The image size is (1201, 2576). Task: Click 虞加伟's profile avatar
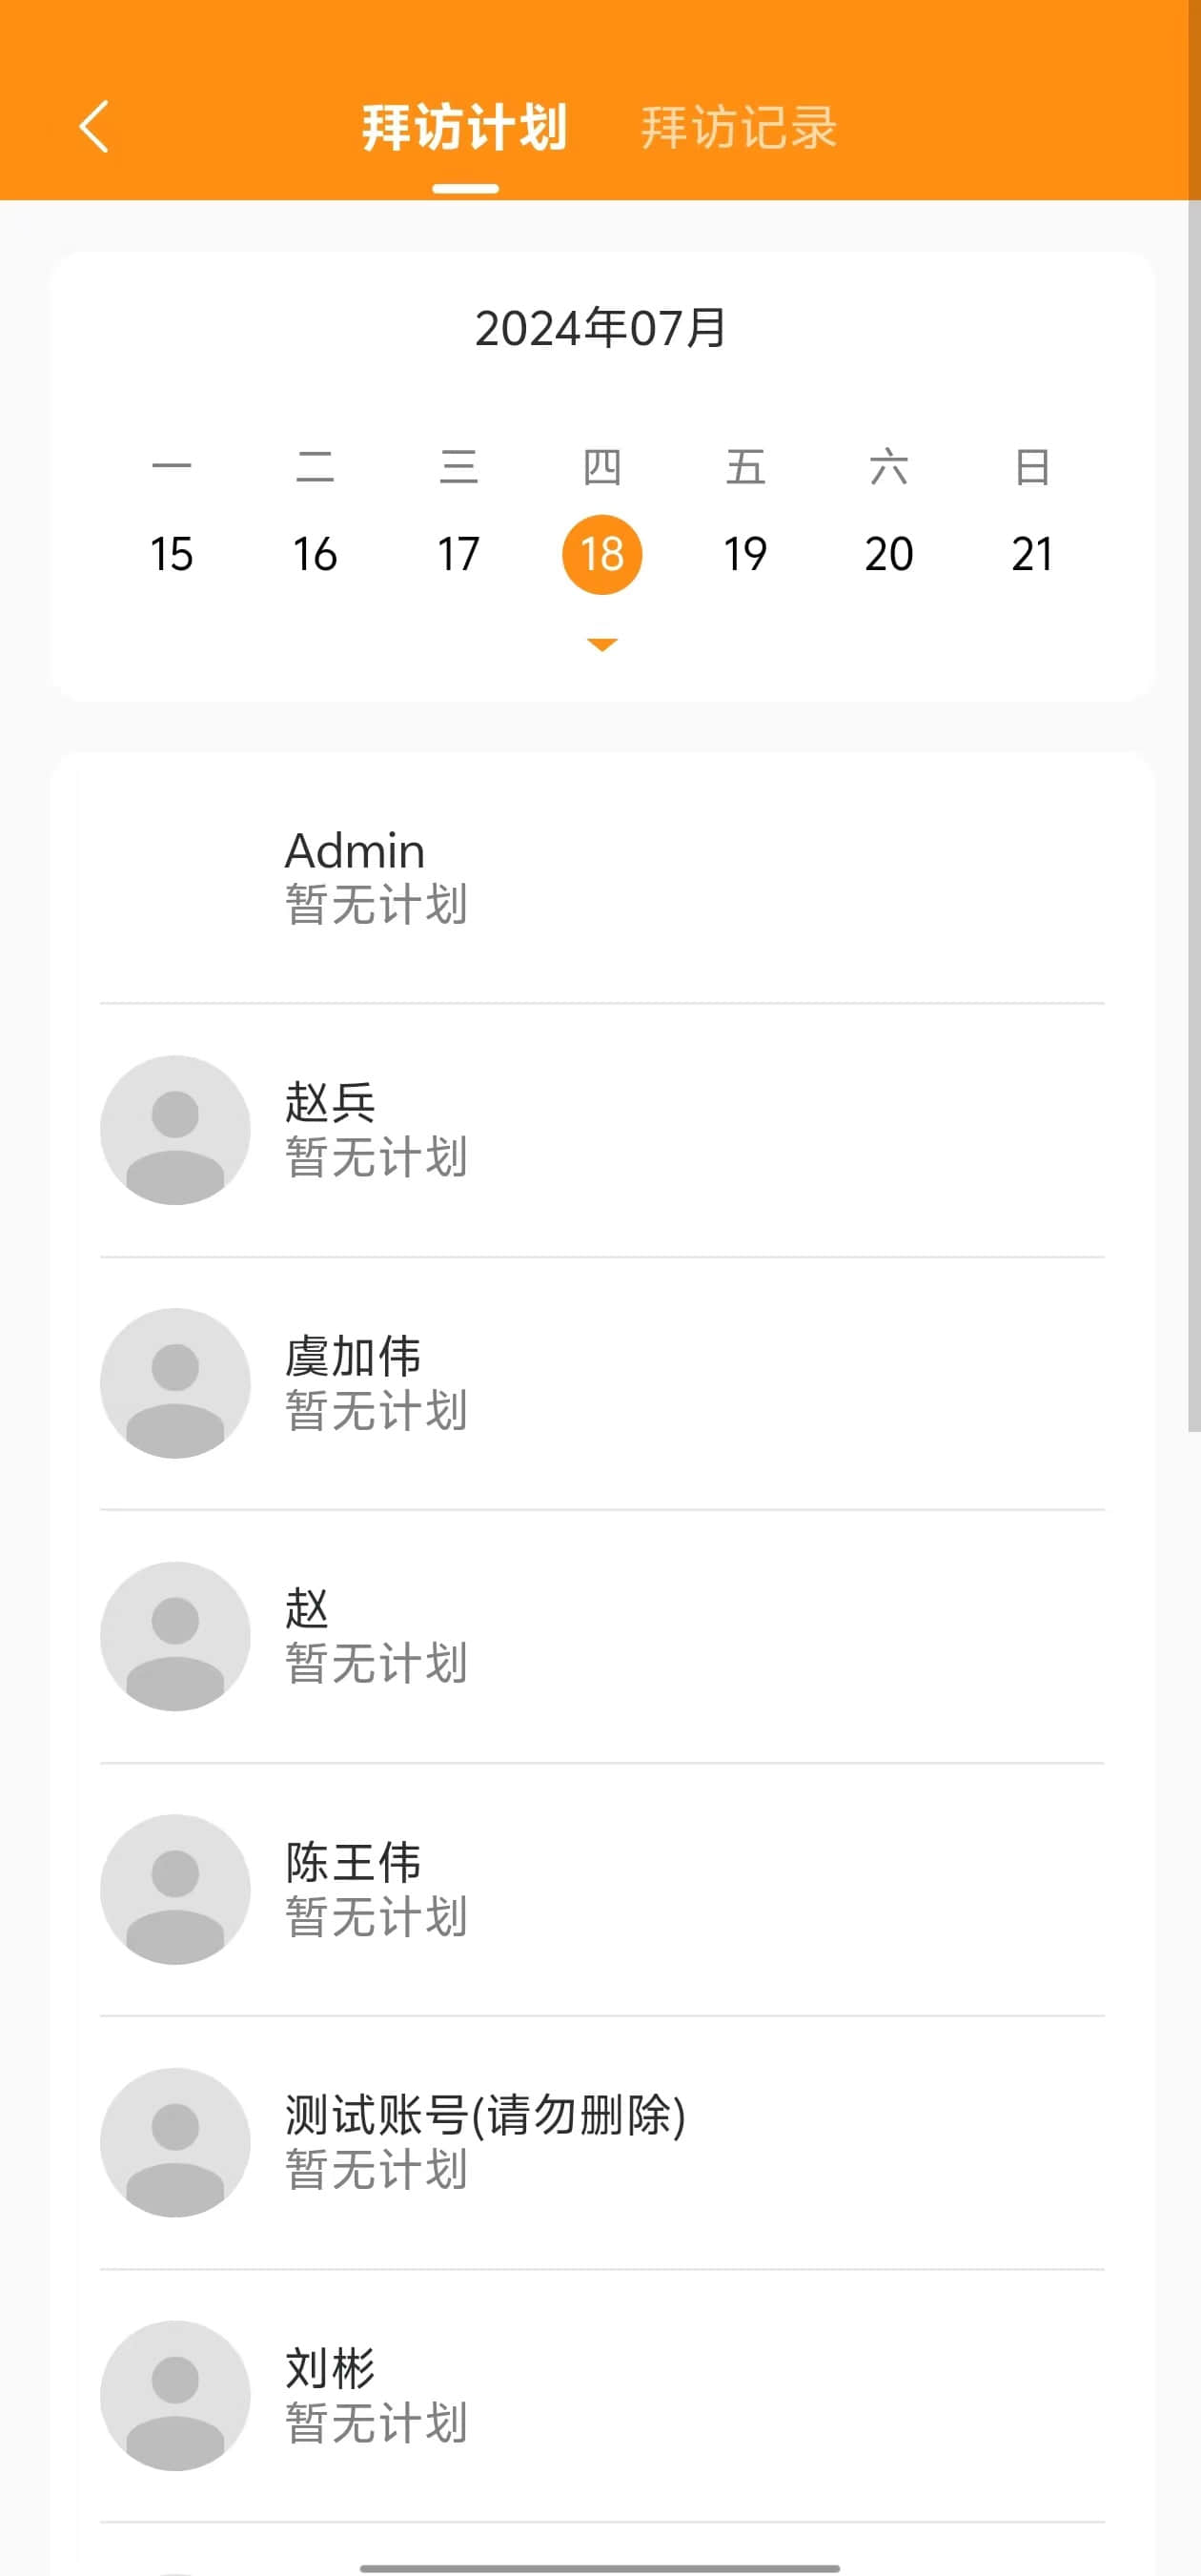[175, 1383]
